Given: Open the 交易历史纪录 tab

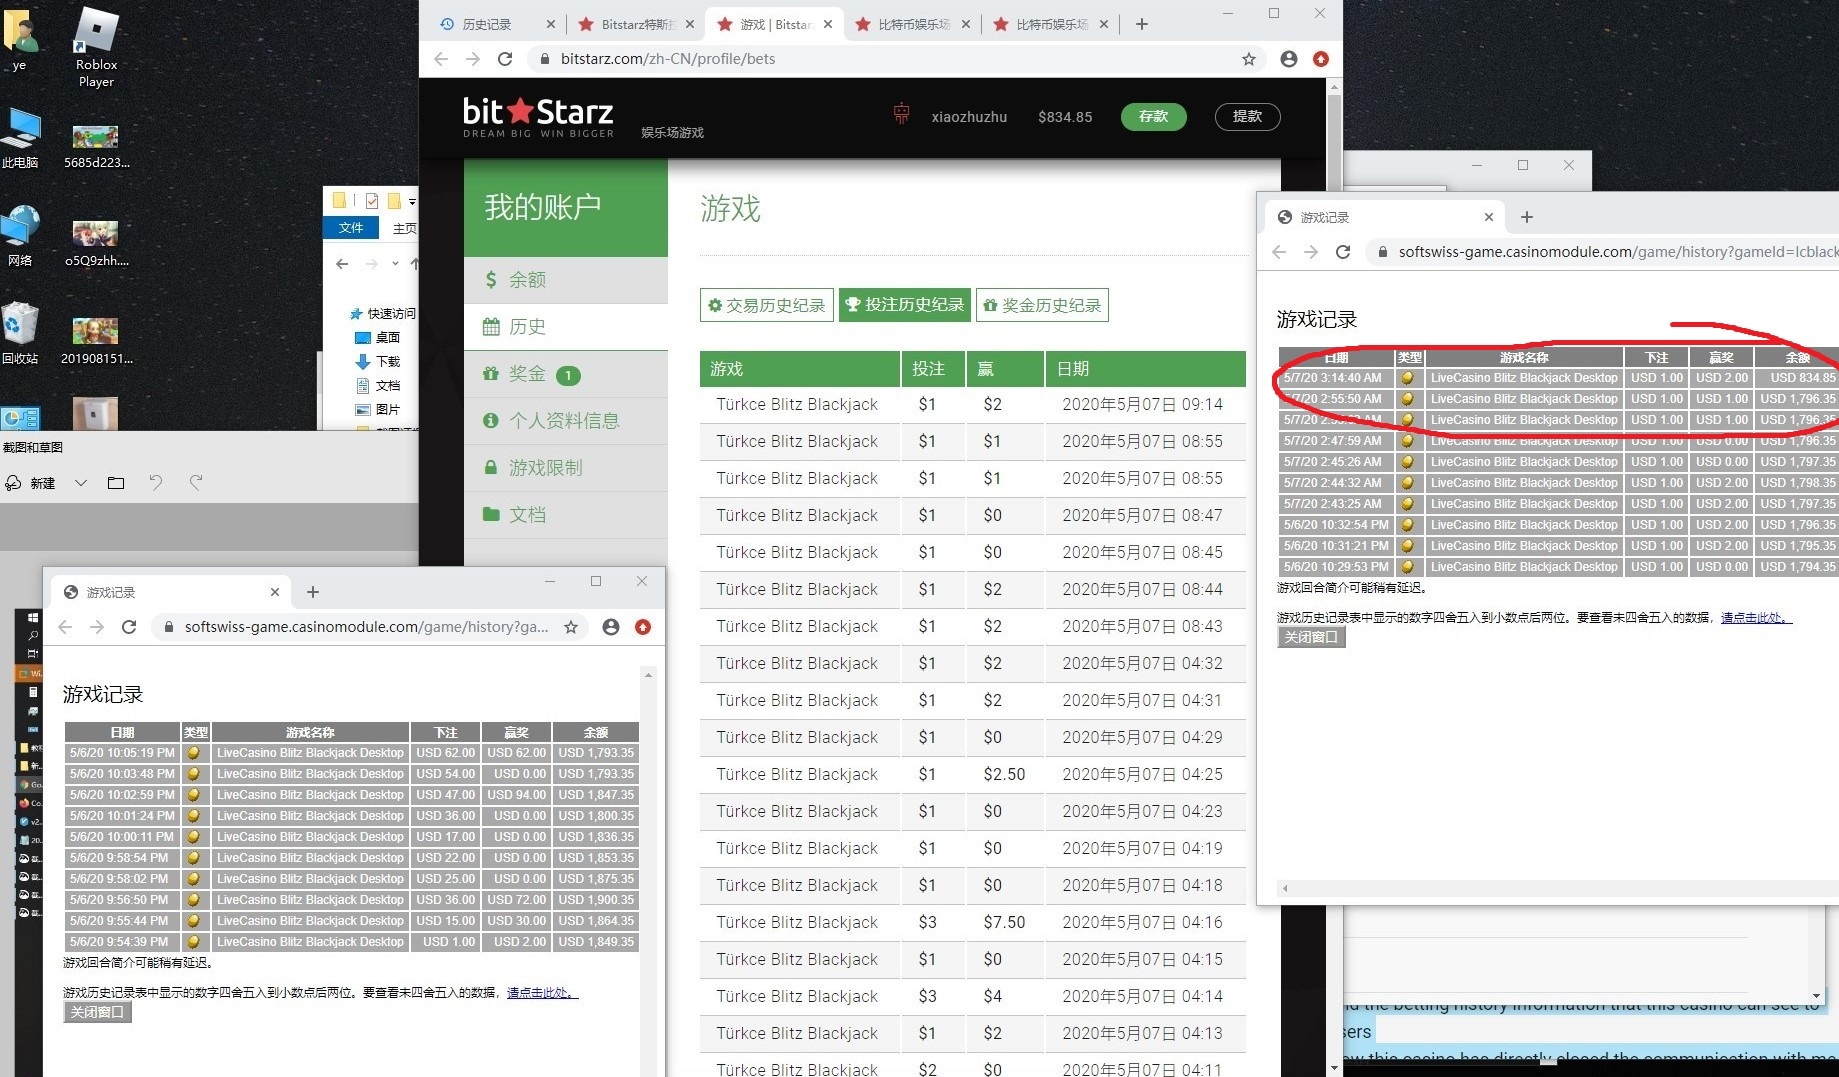Looking at the screenshot, I should 766,305.
